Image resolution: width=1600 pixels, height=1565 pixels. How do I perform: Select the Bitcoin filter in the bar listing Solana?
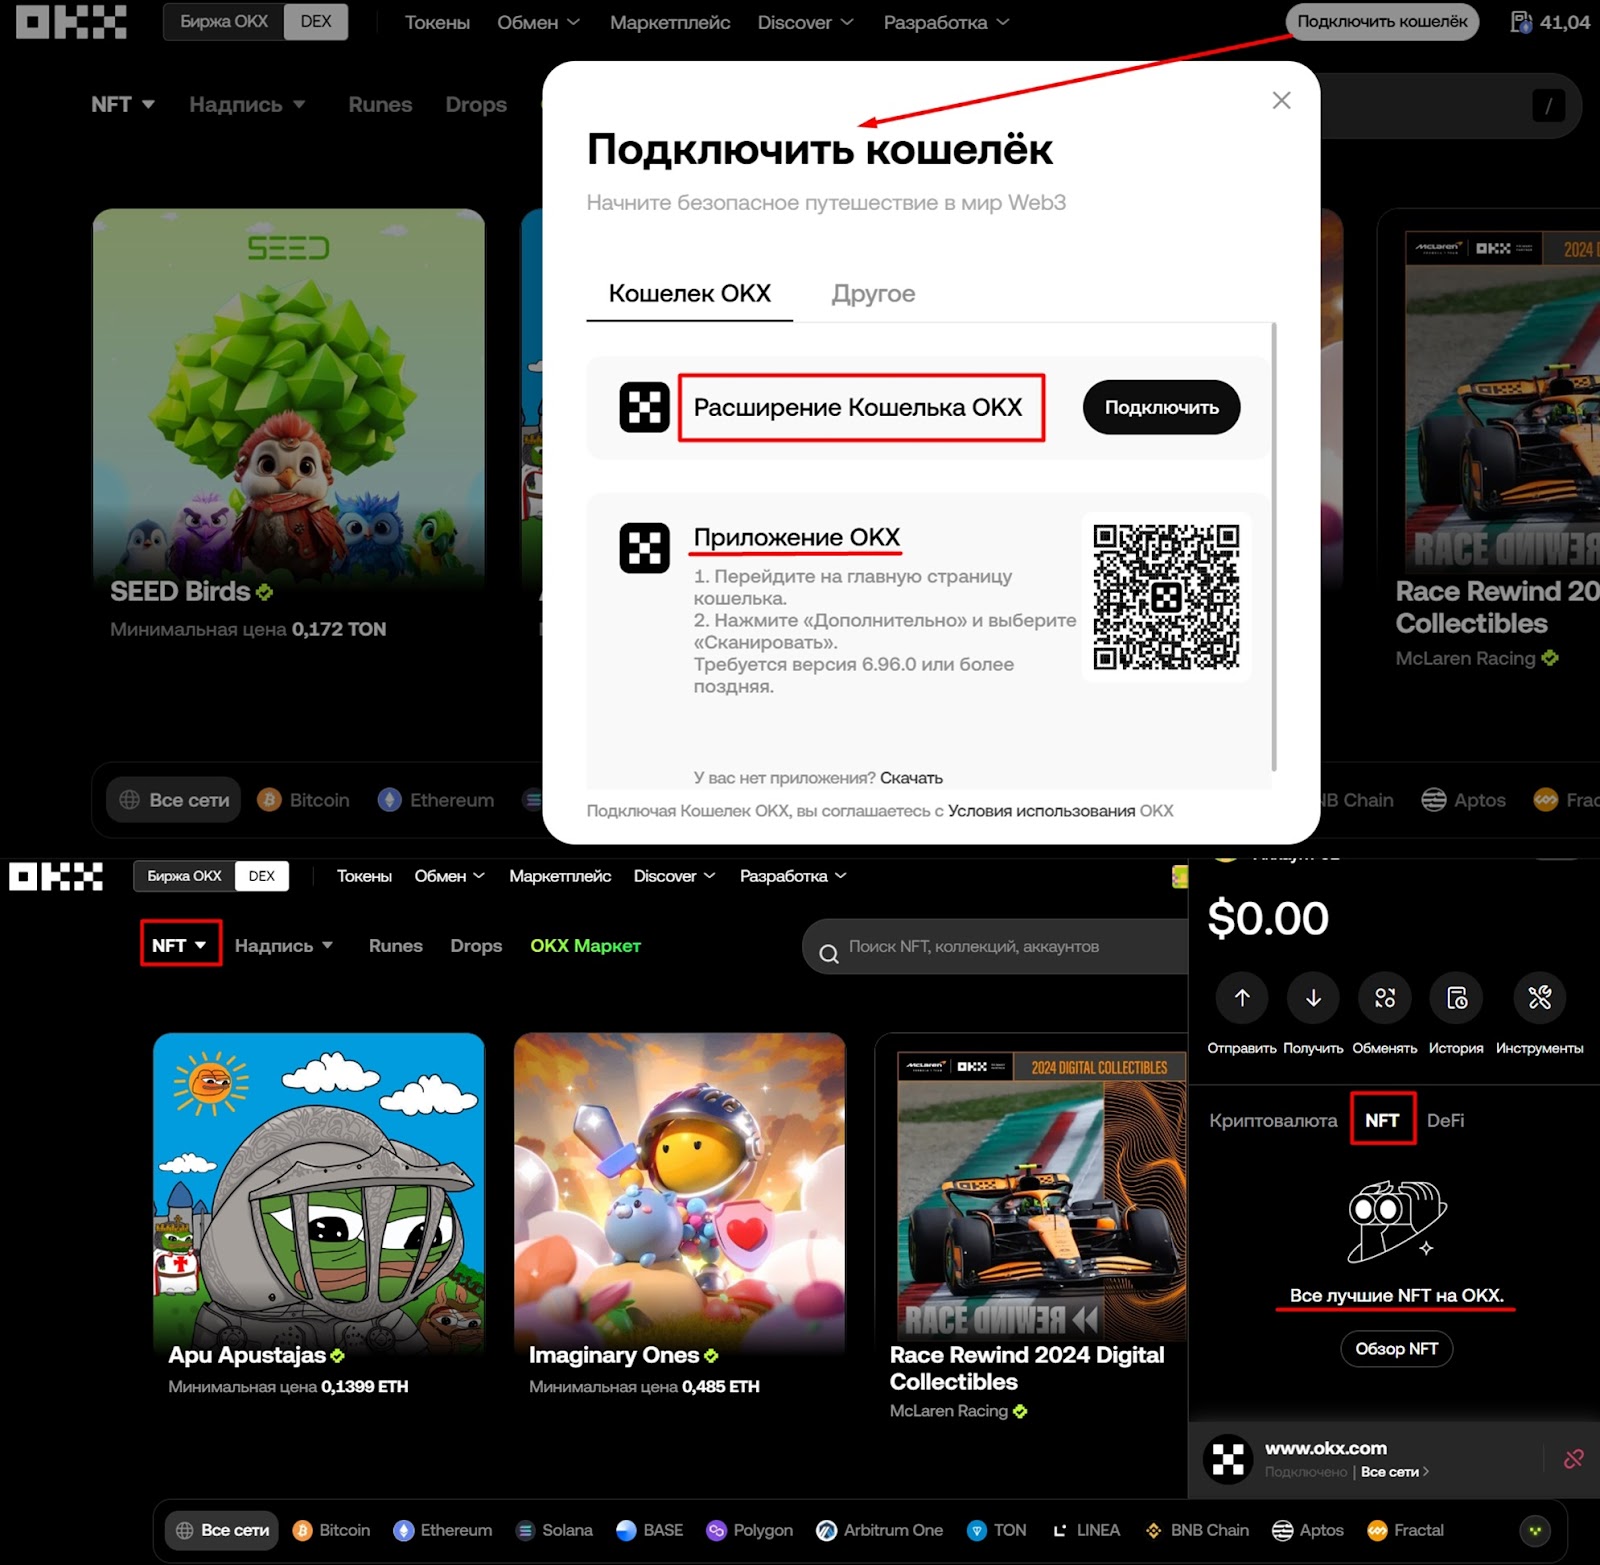point(331,1530)
